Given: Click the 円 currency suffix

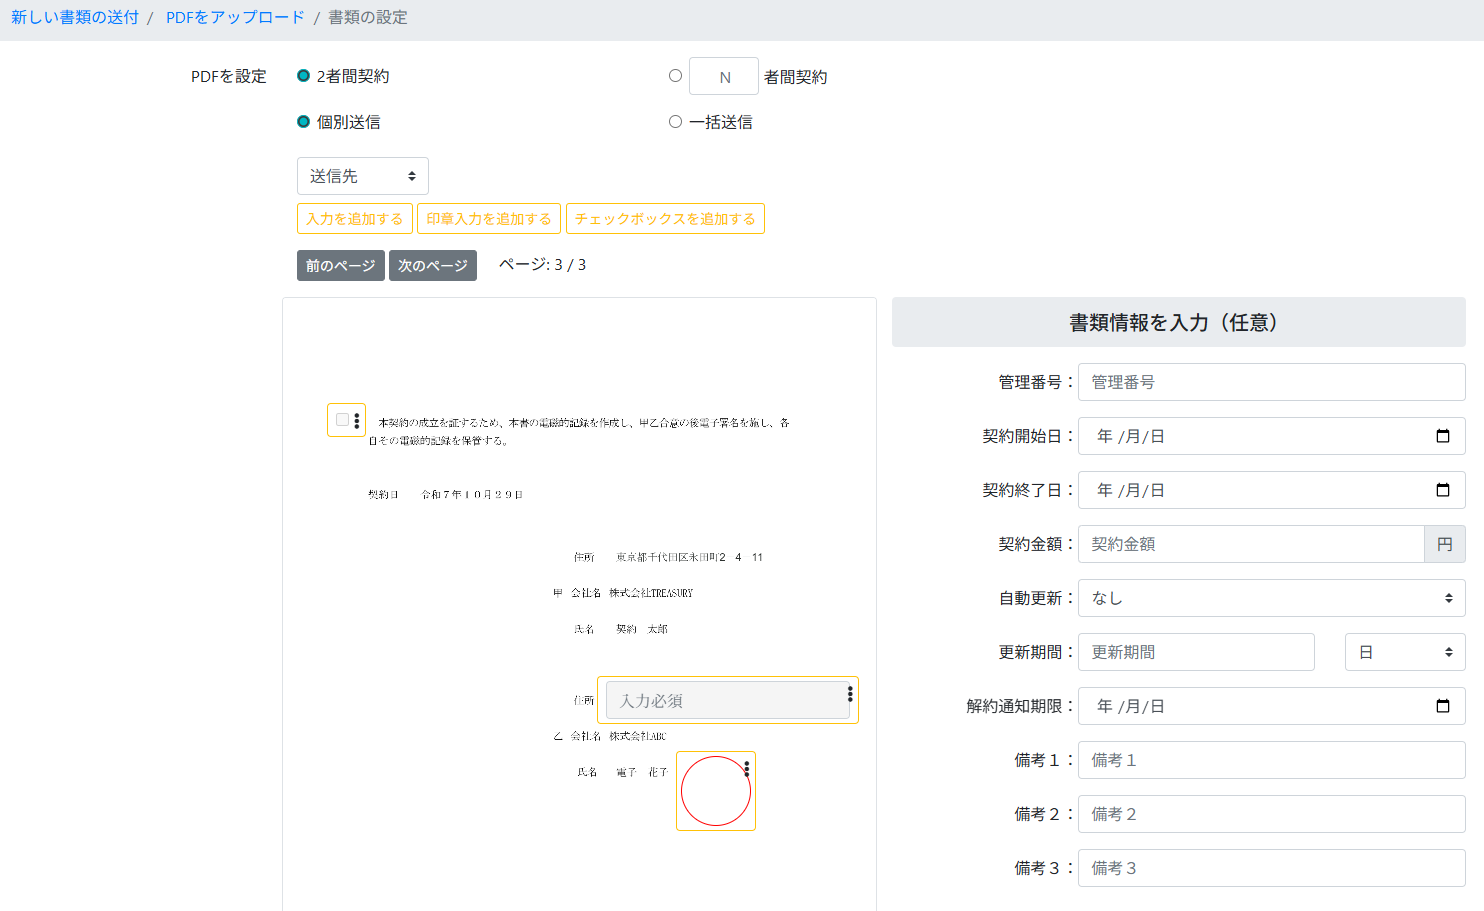Looking at the screenshot, I should pyautogui.click(x=1445, y=544).
